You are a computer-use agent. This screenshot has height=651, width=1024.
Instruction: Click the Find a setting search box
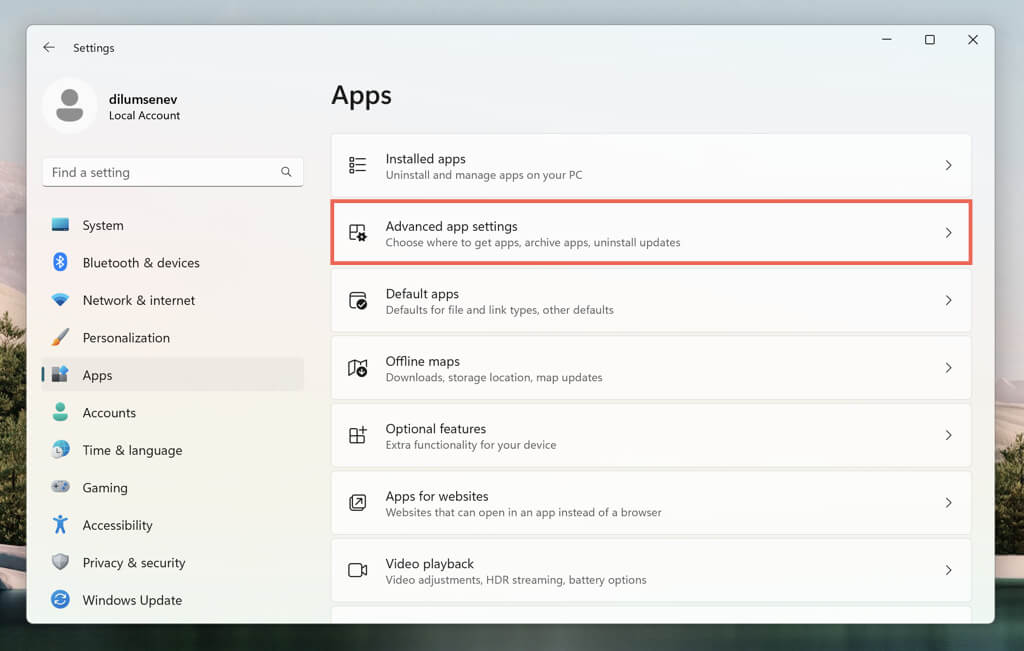160,172
